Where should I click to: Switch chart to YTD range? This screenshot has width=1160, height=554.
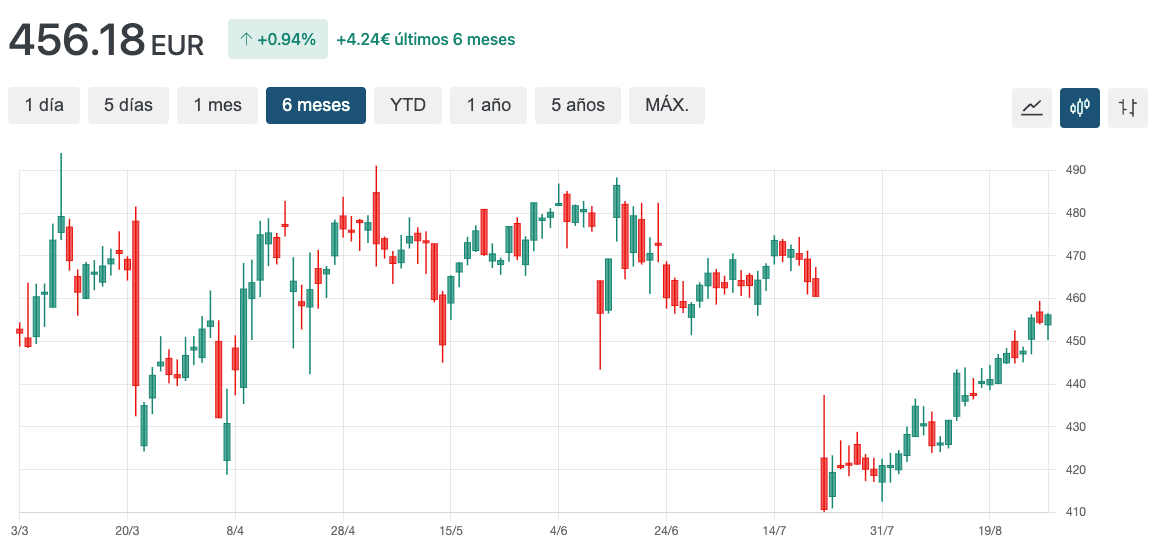click(408, 105)
